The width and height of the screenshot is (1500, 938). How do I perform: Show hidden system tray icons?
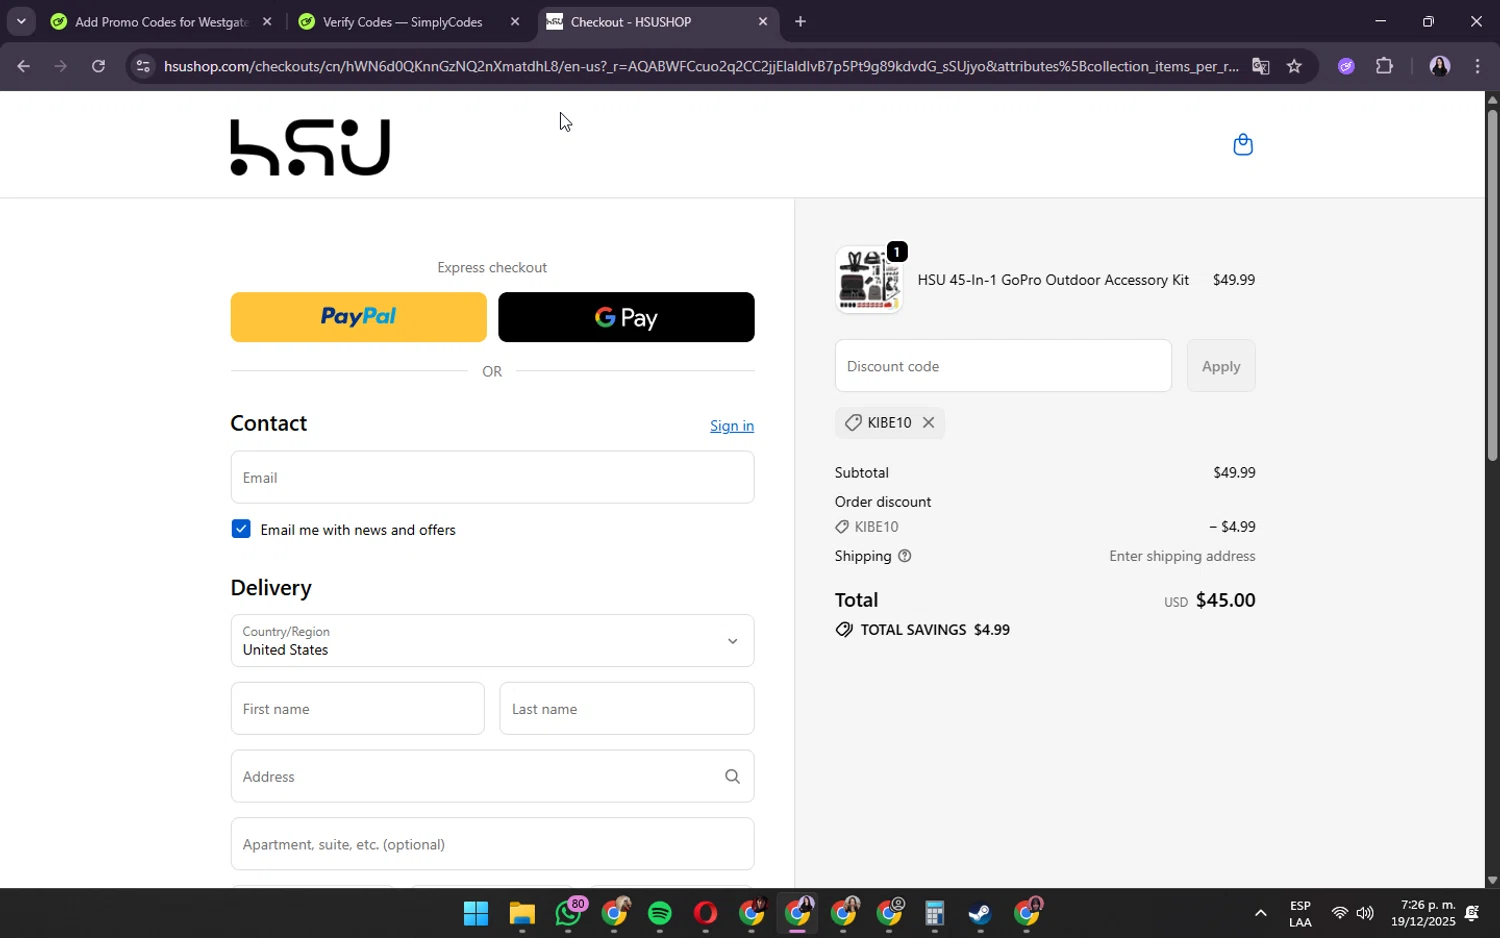(1260, 913)
